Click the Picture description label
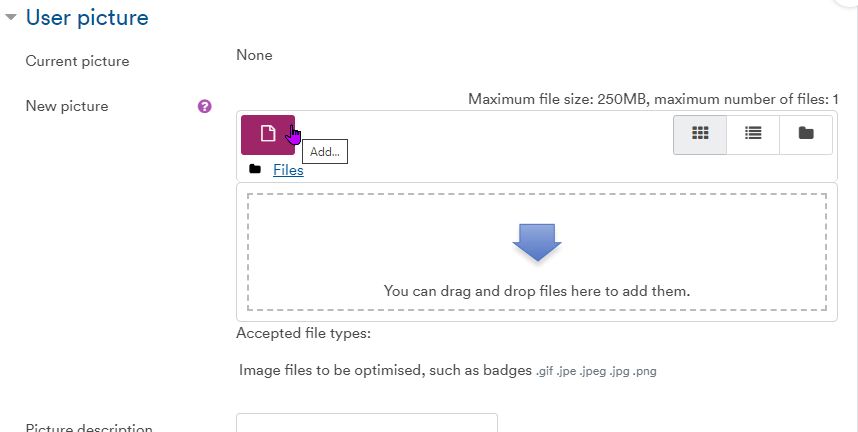 pyautogui.click(x=89, y=428)
